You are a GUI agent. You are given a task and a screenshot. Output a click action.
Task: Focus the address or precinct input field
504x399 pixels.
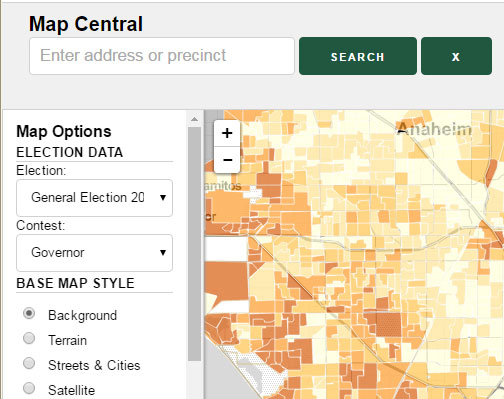pyautogui.click(x=162, y=56)
